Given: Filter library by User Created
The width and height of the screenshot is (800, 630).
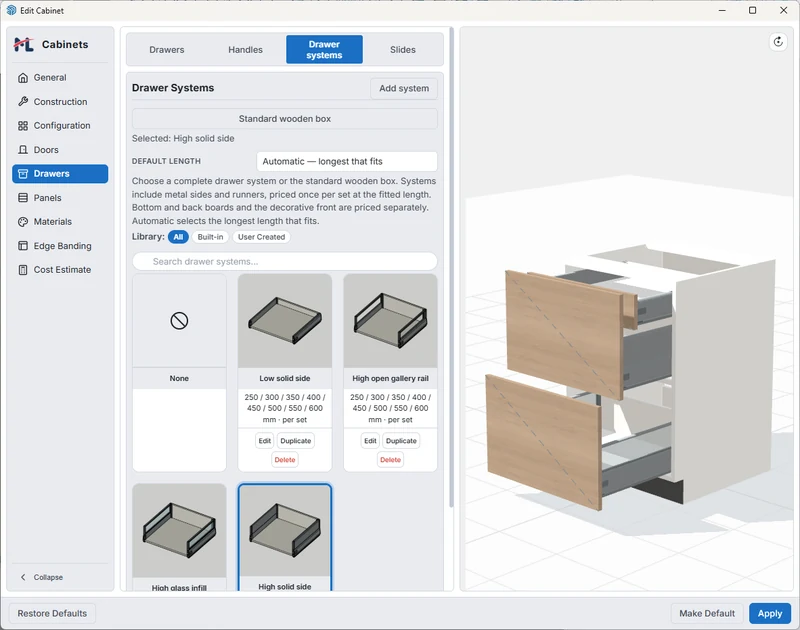Looking at the screenshot, I should tap(261, 237).
